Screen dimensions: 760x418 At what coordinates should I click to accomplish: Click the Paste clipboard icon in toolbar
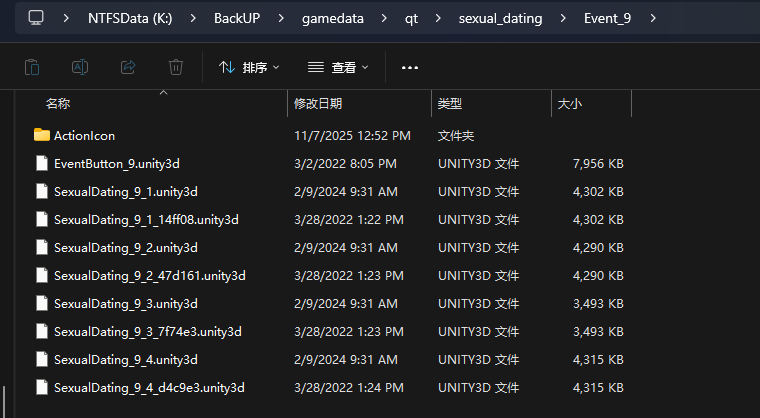[32, 67]
